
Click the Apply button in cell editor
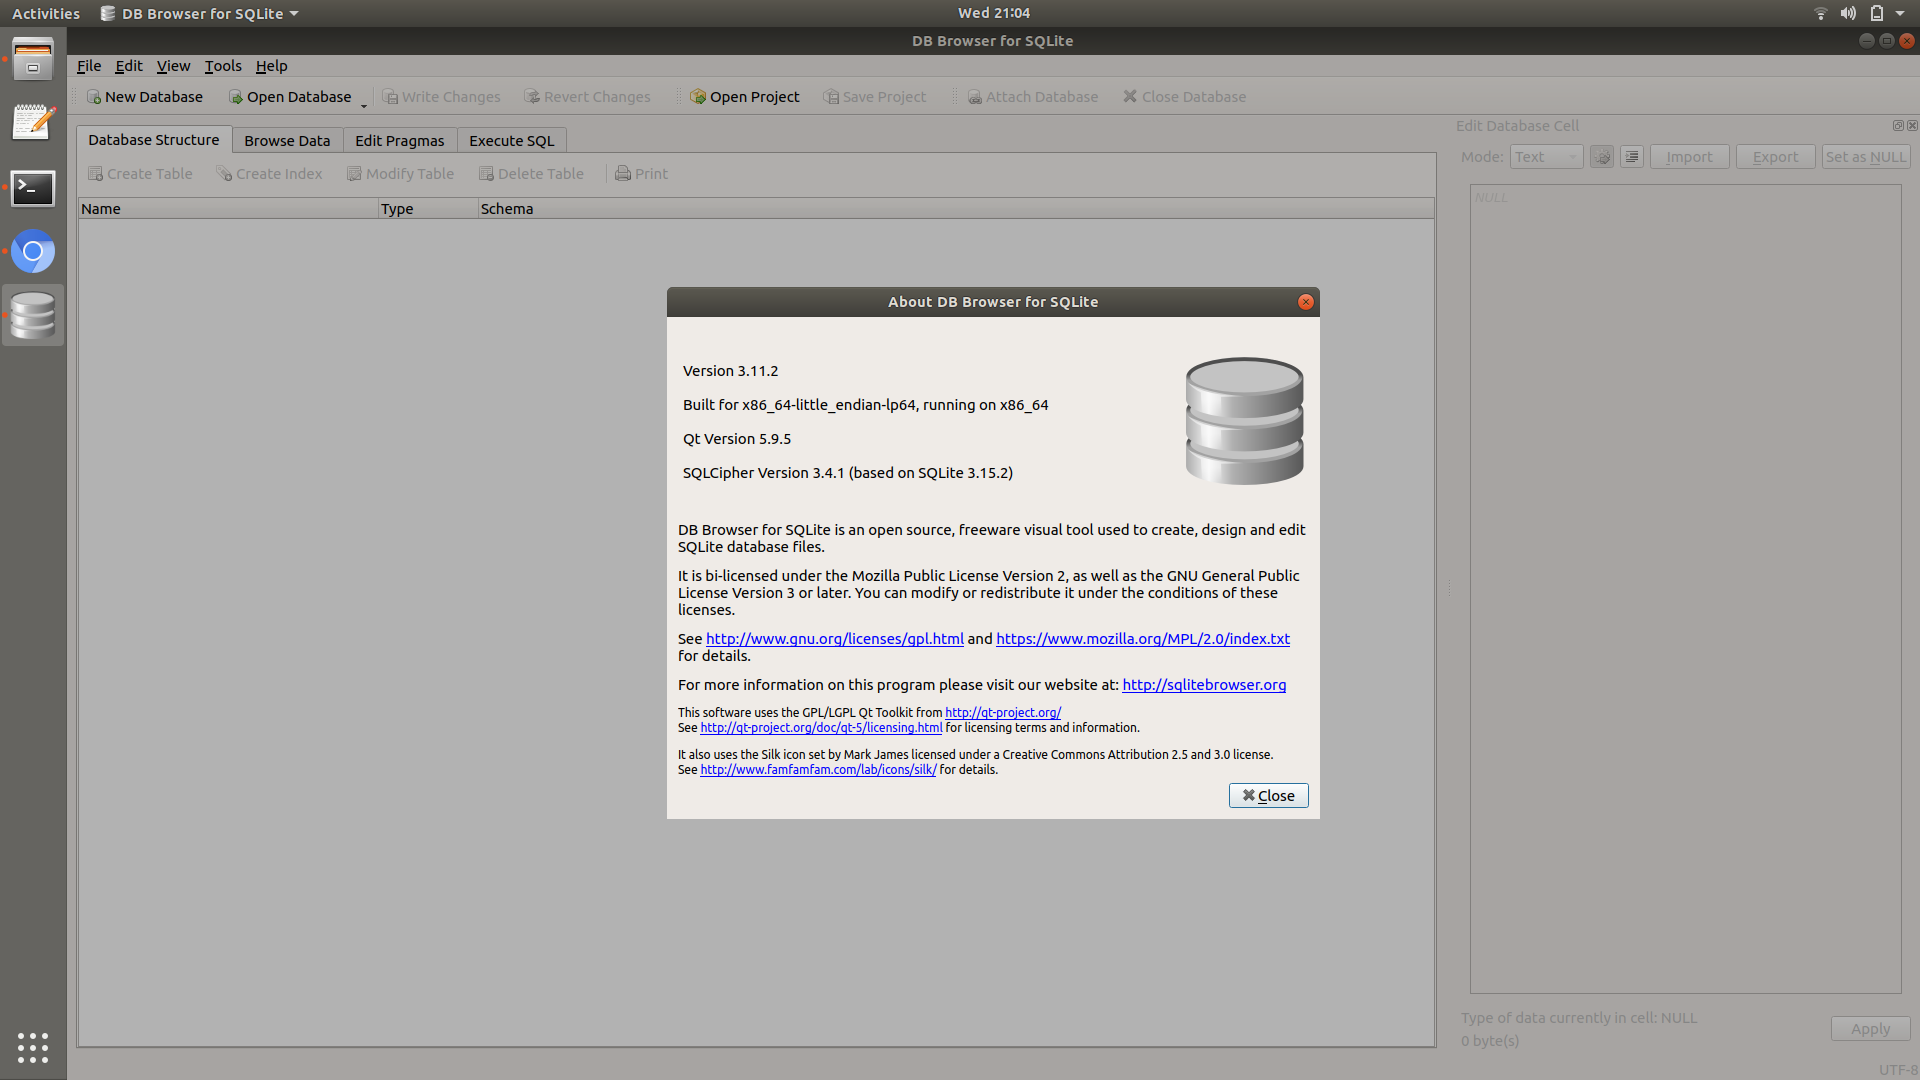1870,1028
